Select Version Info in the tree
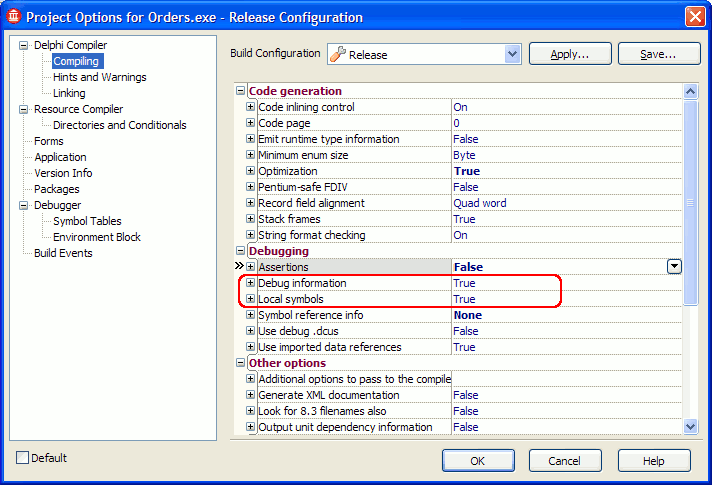Image resolution: width=712 pixels, height=485 pixels. tap(63, 173)
